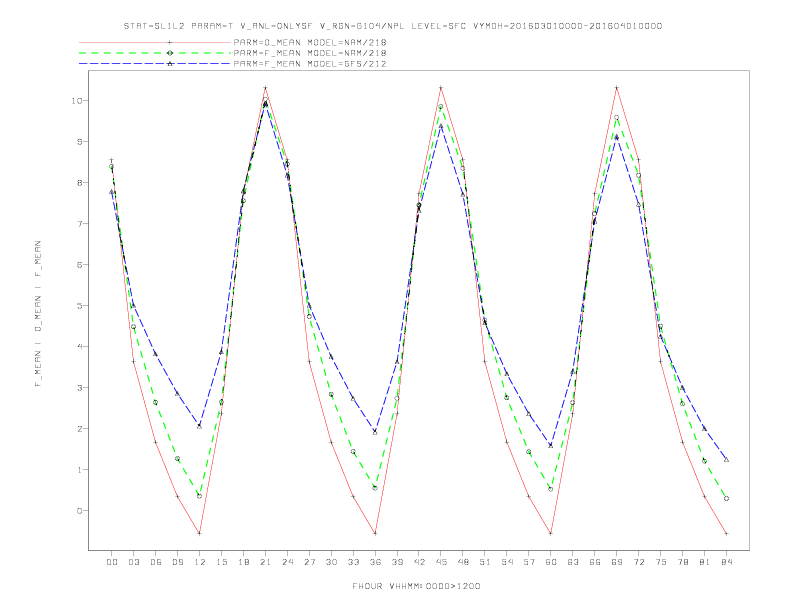Select legend entry PARM=F_MEAN MODEL=NAM/218

310,53
